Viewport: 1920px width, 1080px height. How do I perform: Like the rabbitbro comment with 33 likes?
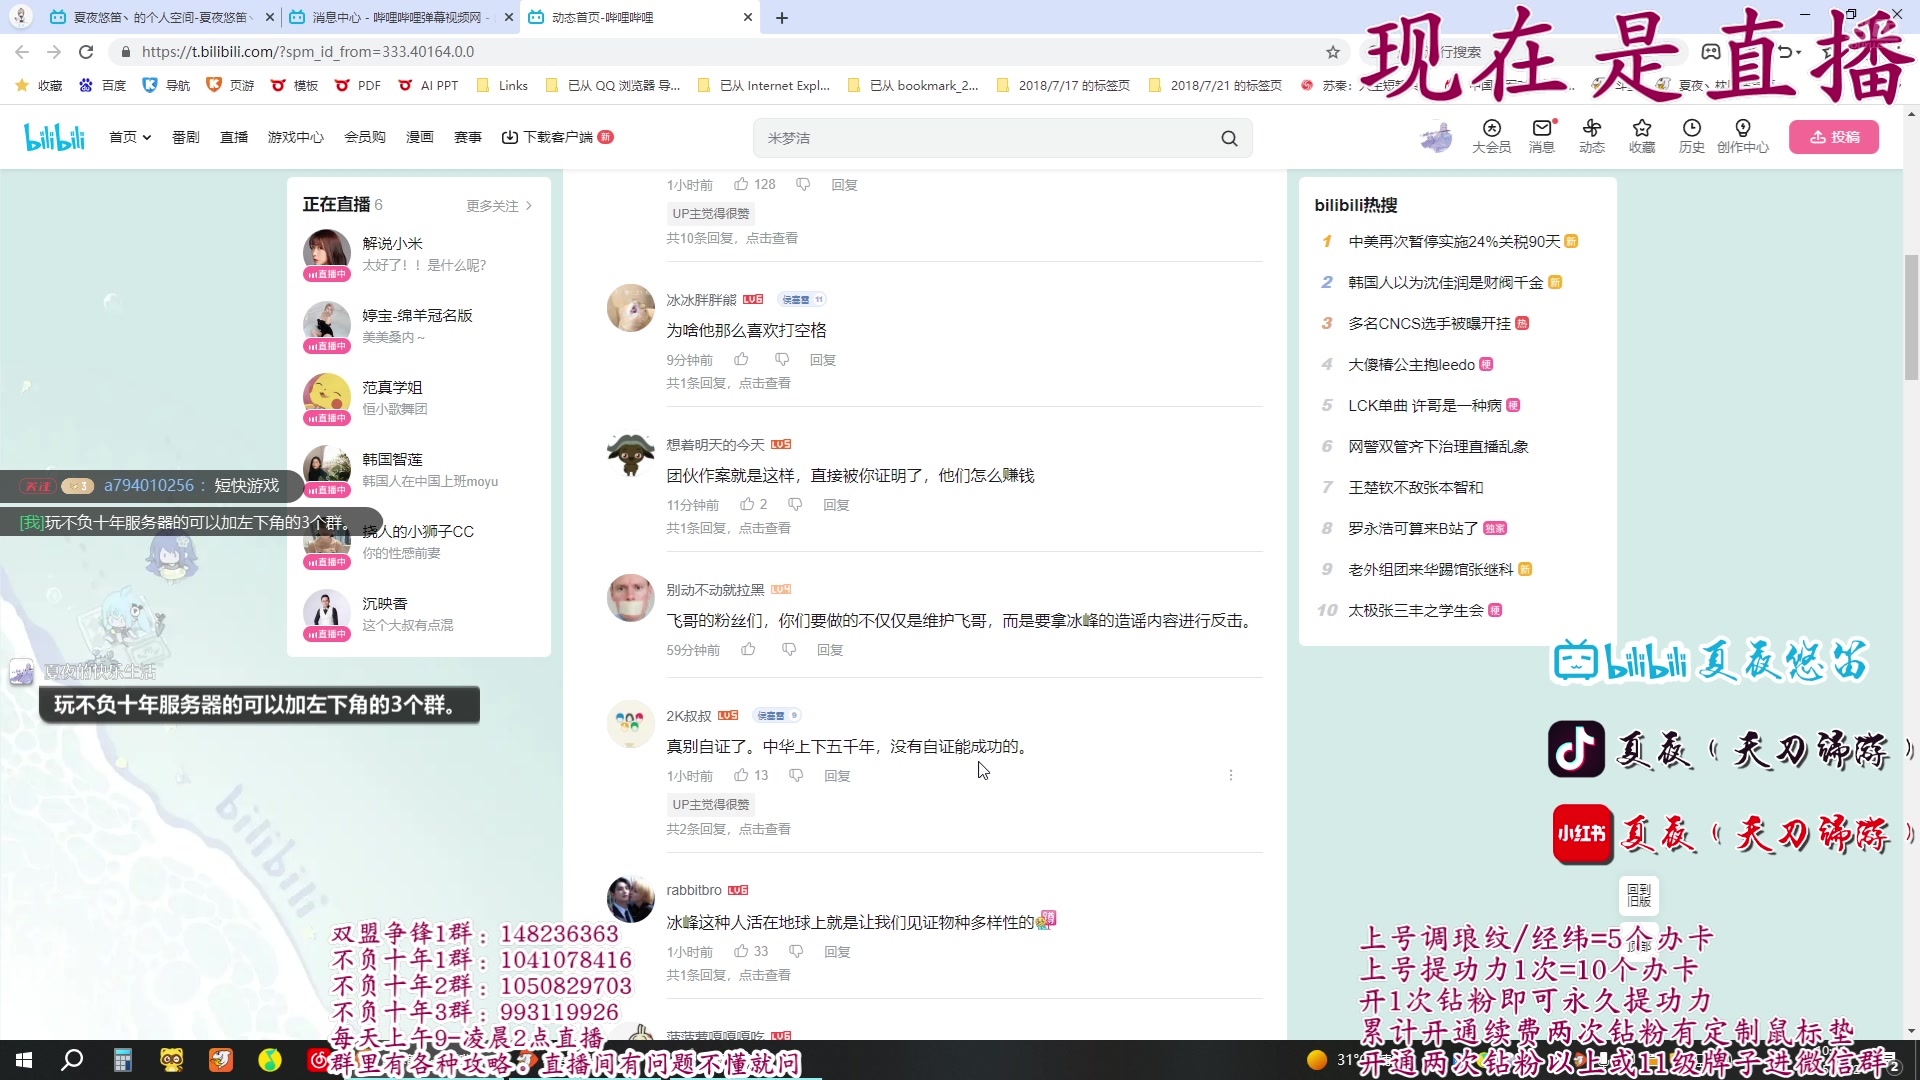click(x=751, y=951)
